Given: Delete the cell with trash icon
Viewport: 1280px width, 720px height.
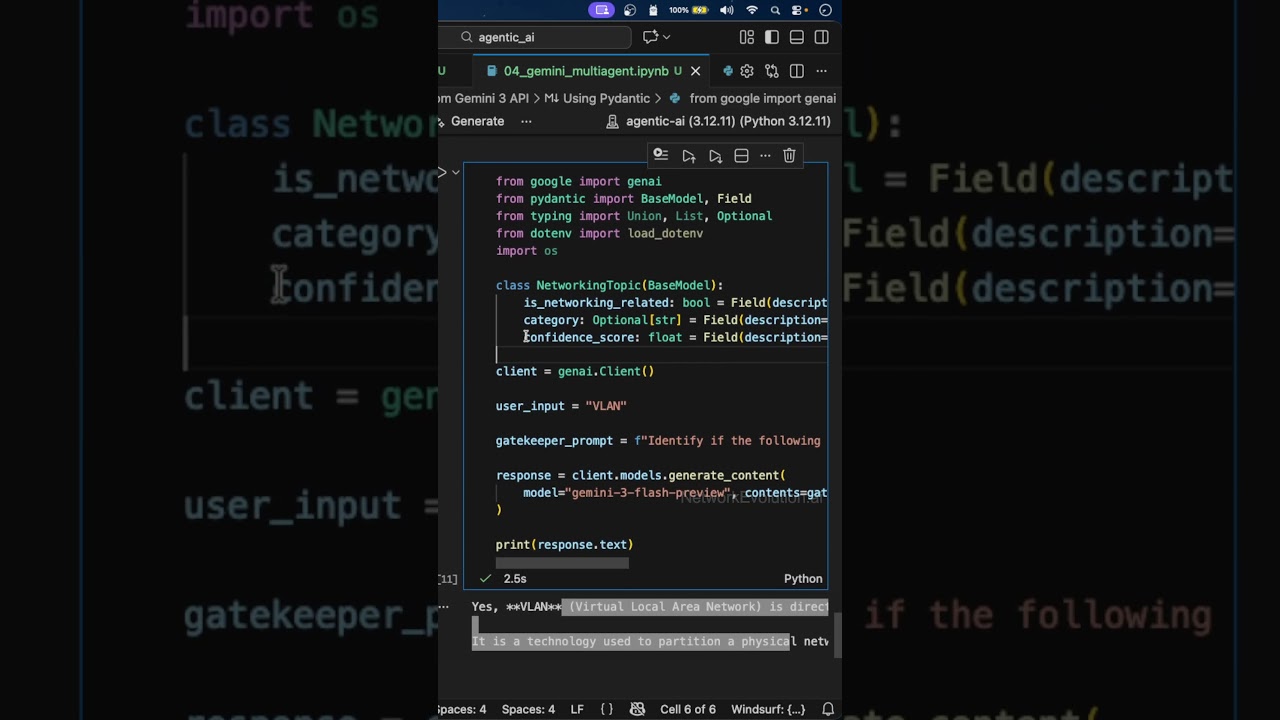Looking at the screenshot, I should 789,156.
